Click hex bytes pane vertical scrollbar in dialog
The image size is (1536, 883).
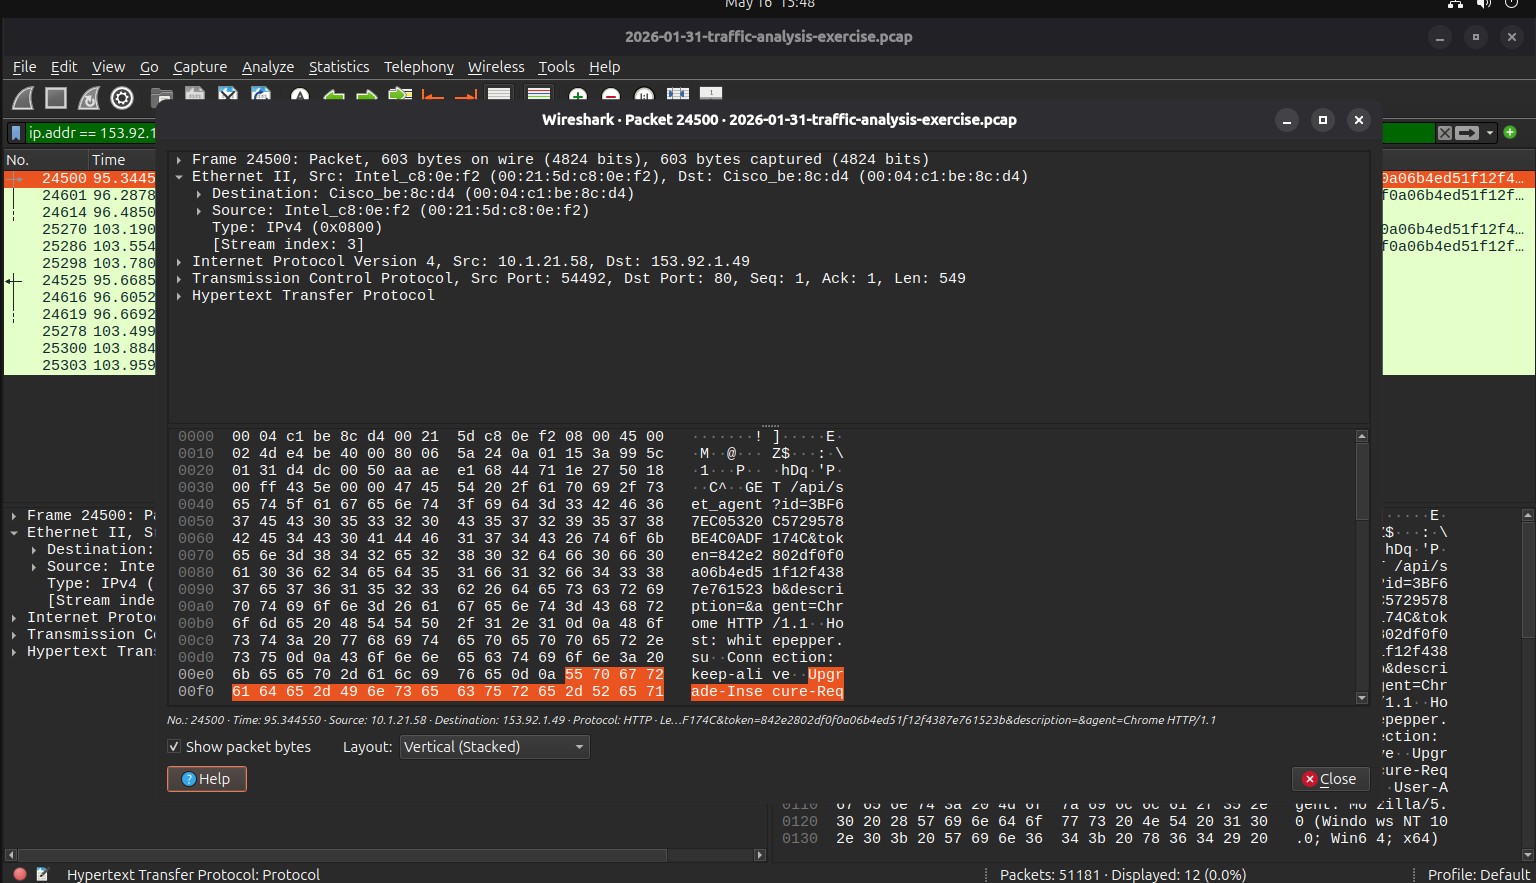pos(1361,567)
